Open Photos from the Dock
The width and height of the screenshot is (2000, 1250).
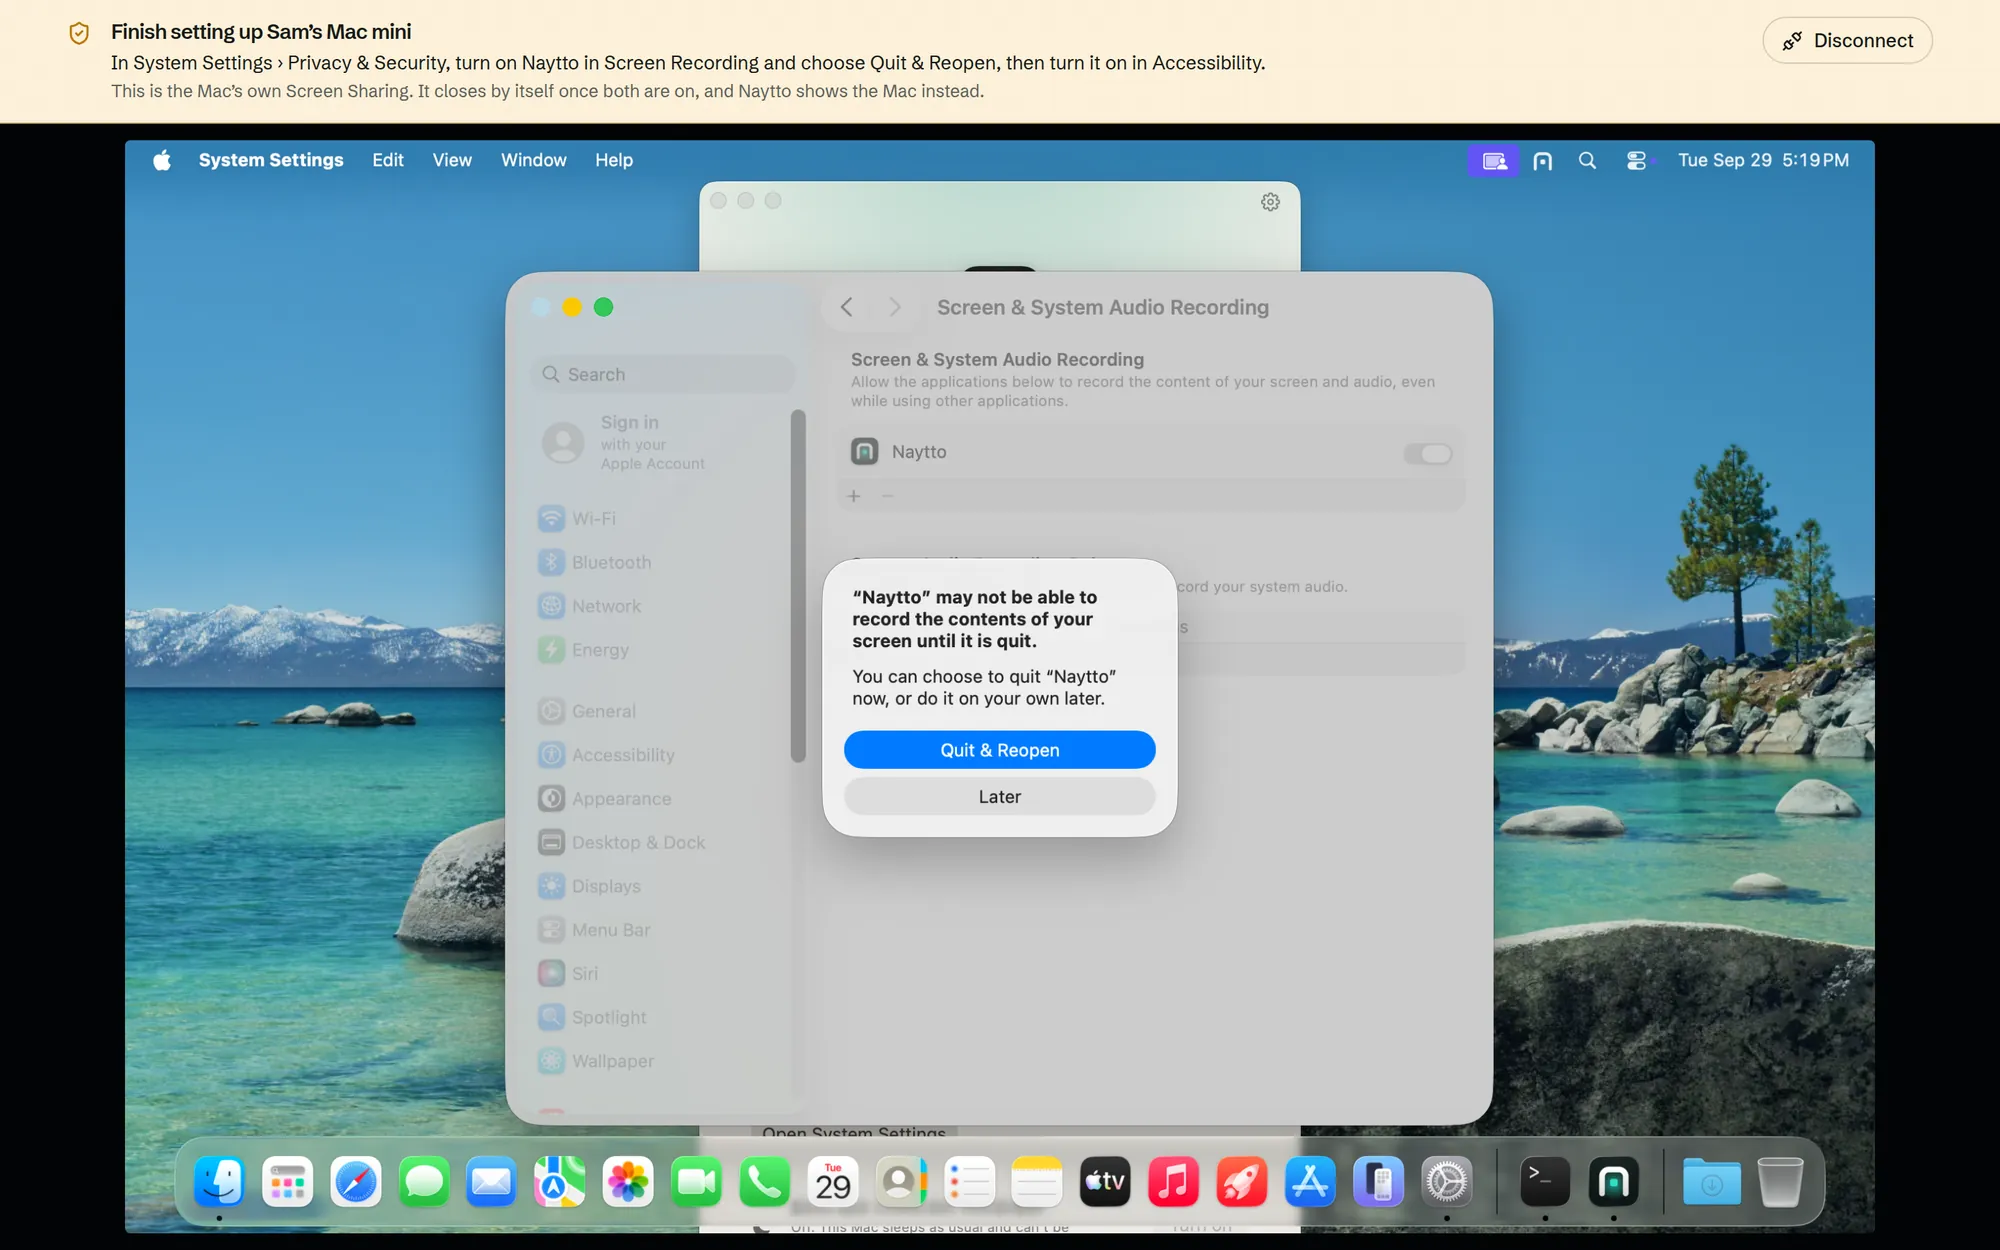(x=628, y=1183)
